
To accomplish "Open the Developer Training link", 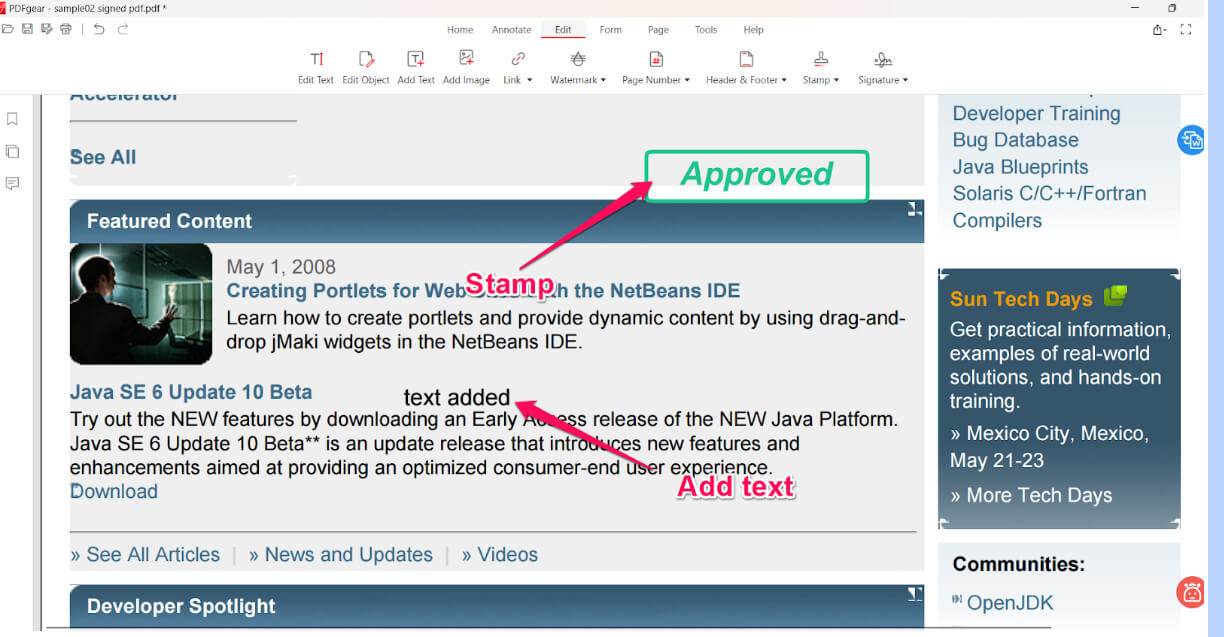I will pyautogui.click(x=1036, y=114).
